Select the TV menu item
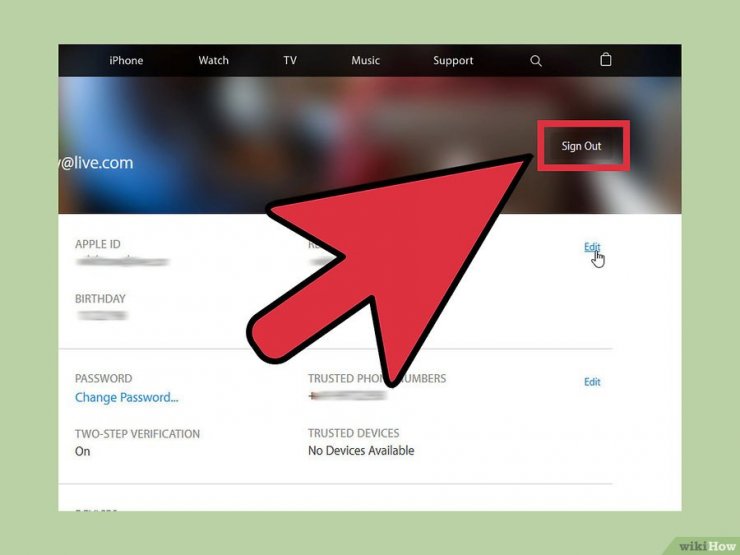Image resolution: width=740 pixels, height=555 pixels. point(290,60)
